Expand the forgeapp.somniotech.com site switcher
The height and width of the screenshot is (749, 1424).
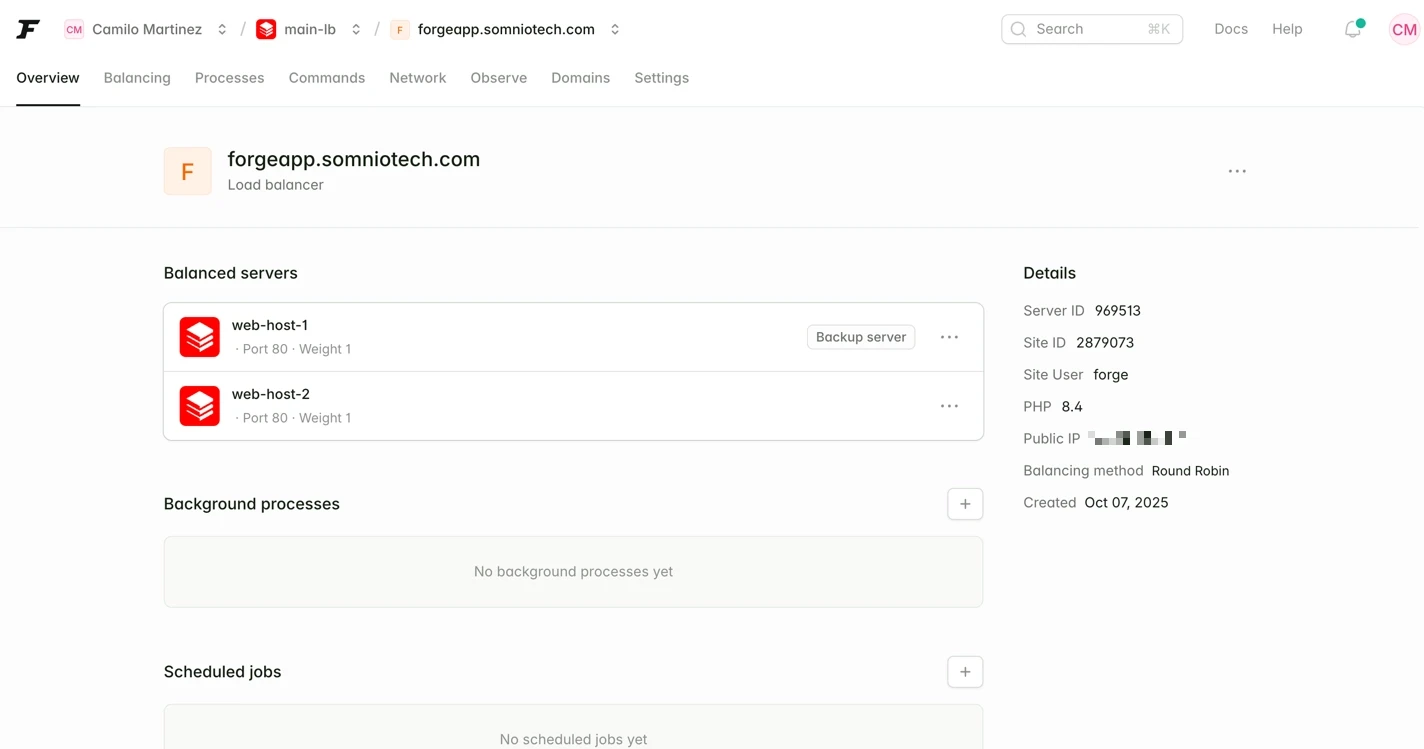coord(615,30)
